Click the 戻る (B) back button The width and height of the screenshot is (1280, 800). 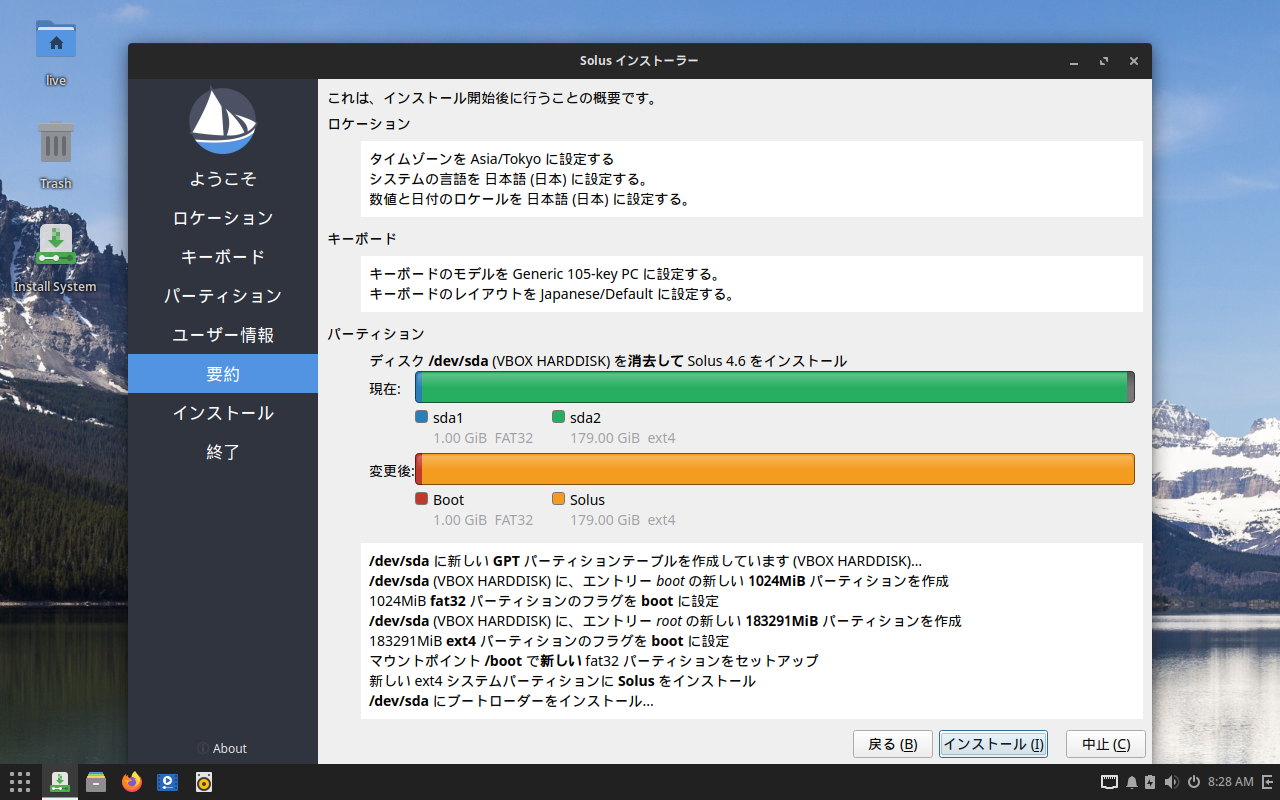point(893,744)
